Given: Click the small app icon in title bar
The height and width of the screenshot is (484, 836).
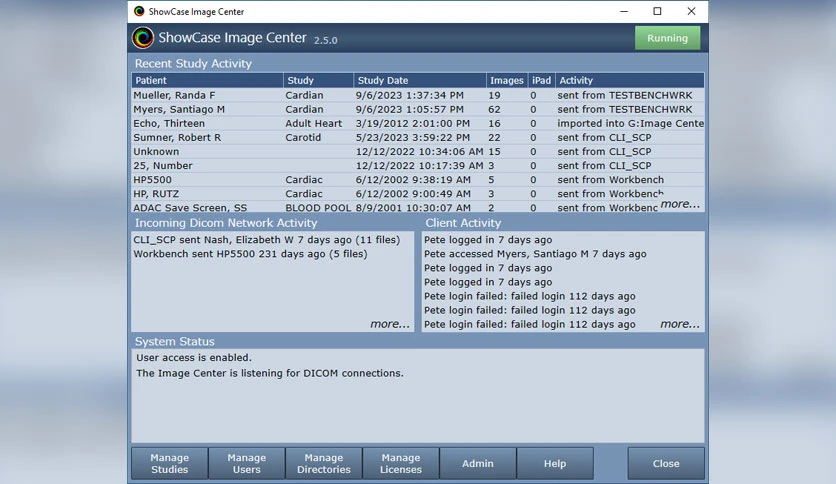Looking at the screenshot, I should click(x=139, y=11).
